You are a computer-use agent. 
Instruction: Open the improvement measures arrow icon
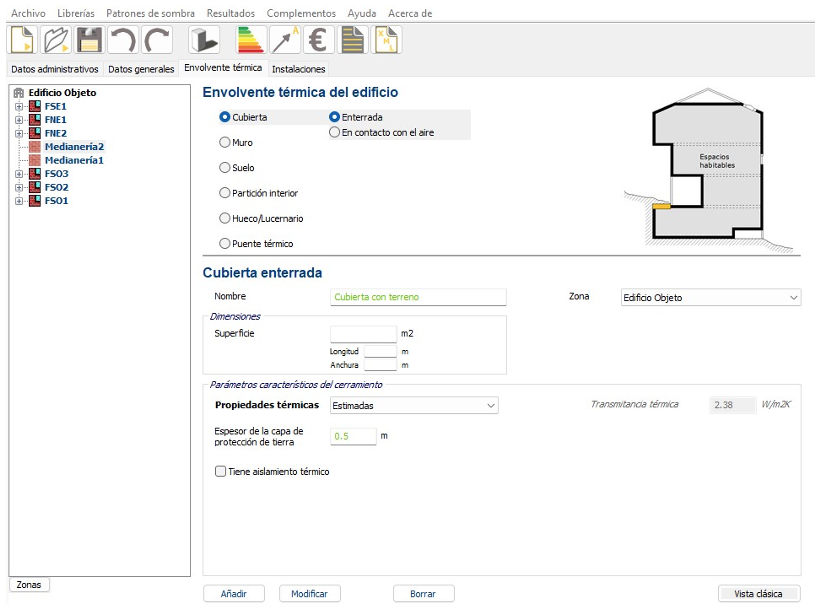(x=284, y=40)
